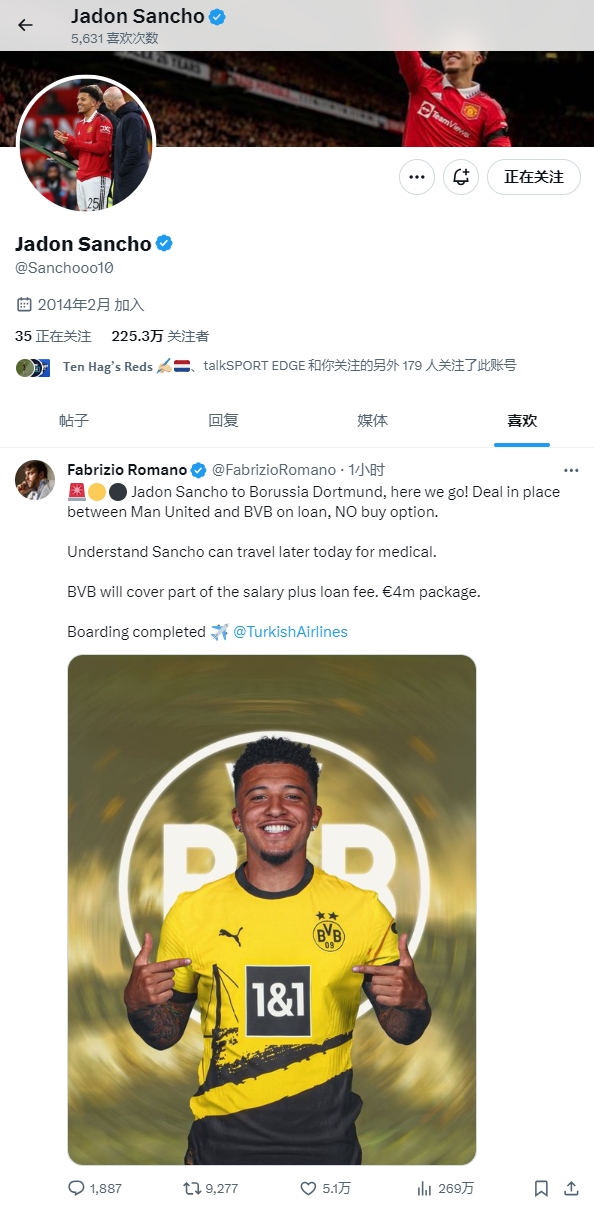Open Fabrizio Romano's avatar
594x1207 pixels.
(x=35, y=480)
